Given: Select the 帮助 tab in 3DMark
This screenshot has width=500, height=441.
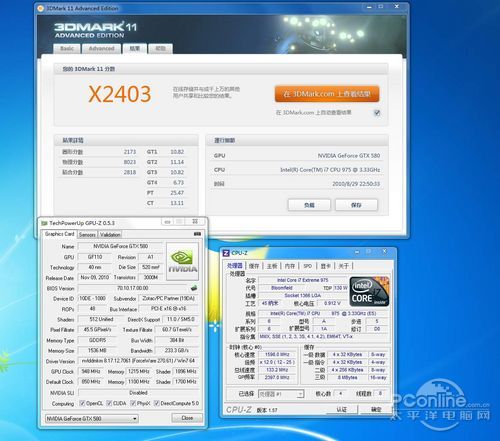Looking at the screenshot, I should click(x=160, y=49).
